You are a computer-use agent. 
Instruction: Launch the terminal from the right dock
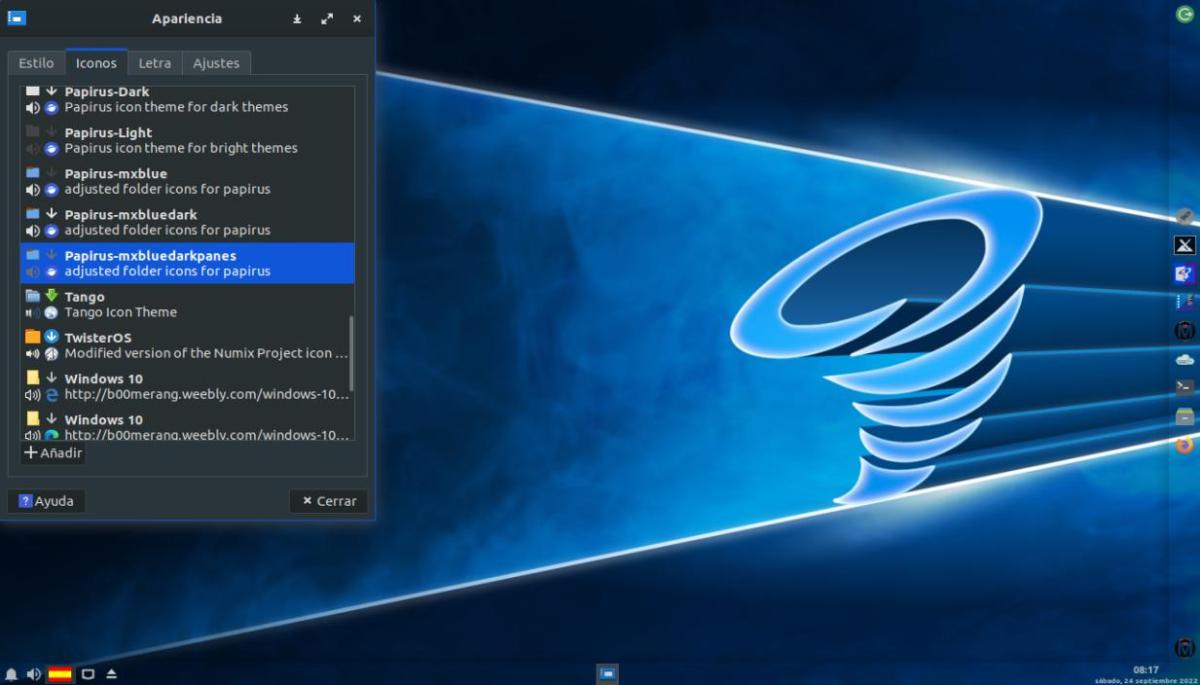(x=1185, y=387)
